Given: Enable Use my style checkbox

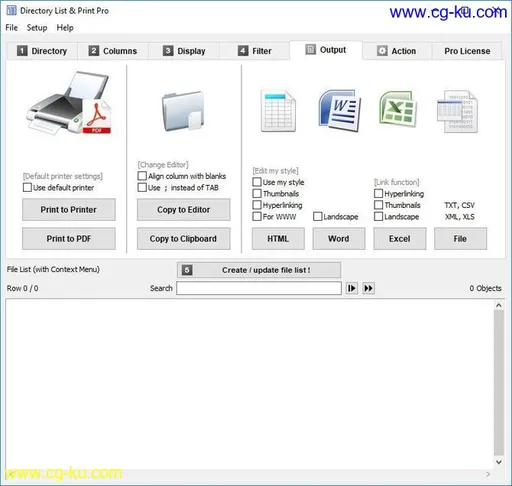Looking at the screenshot, I should 257,182.
